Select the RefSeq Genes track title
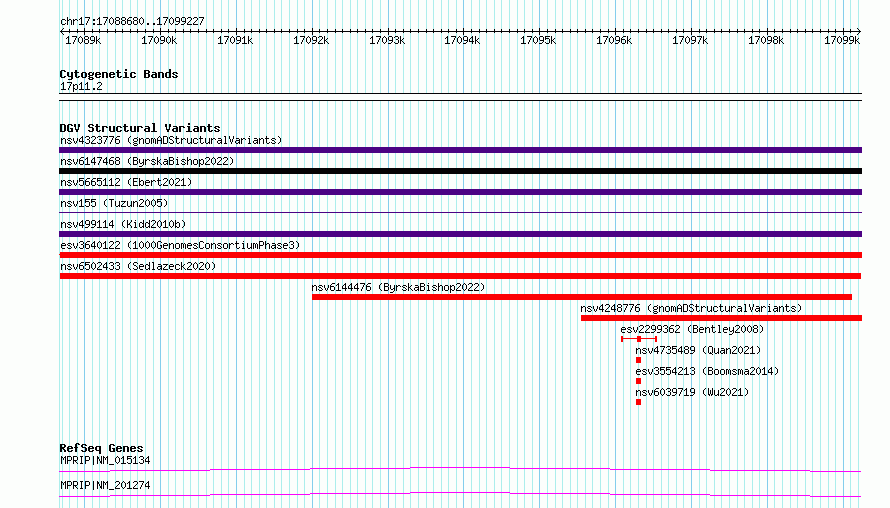Screen dimensions: 890x508 tap(101, 448)
